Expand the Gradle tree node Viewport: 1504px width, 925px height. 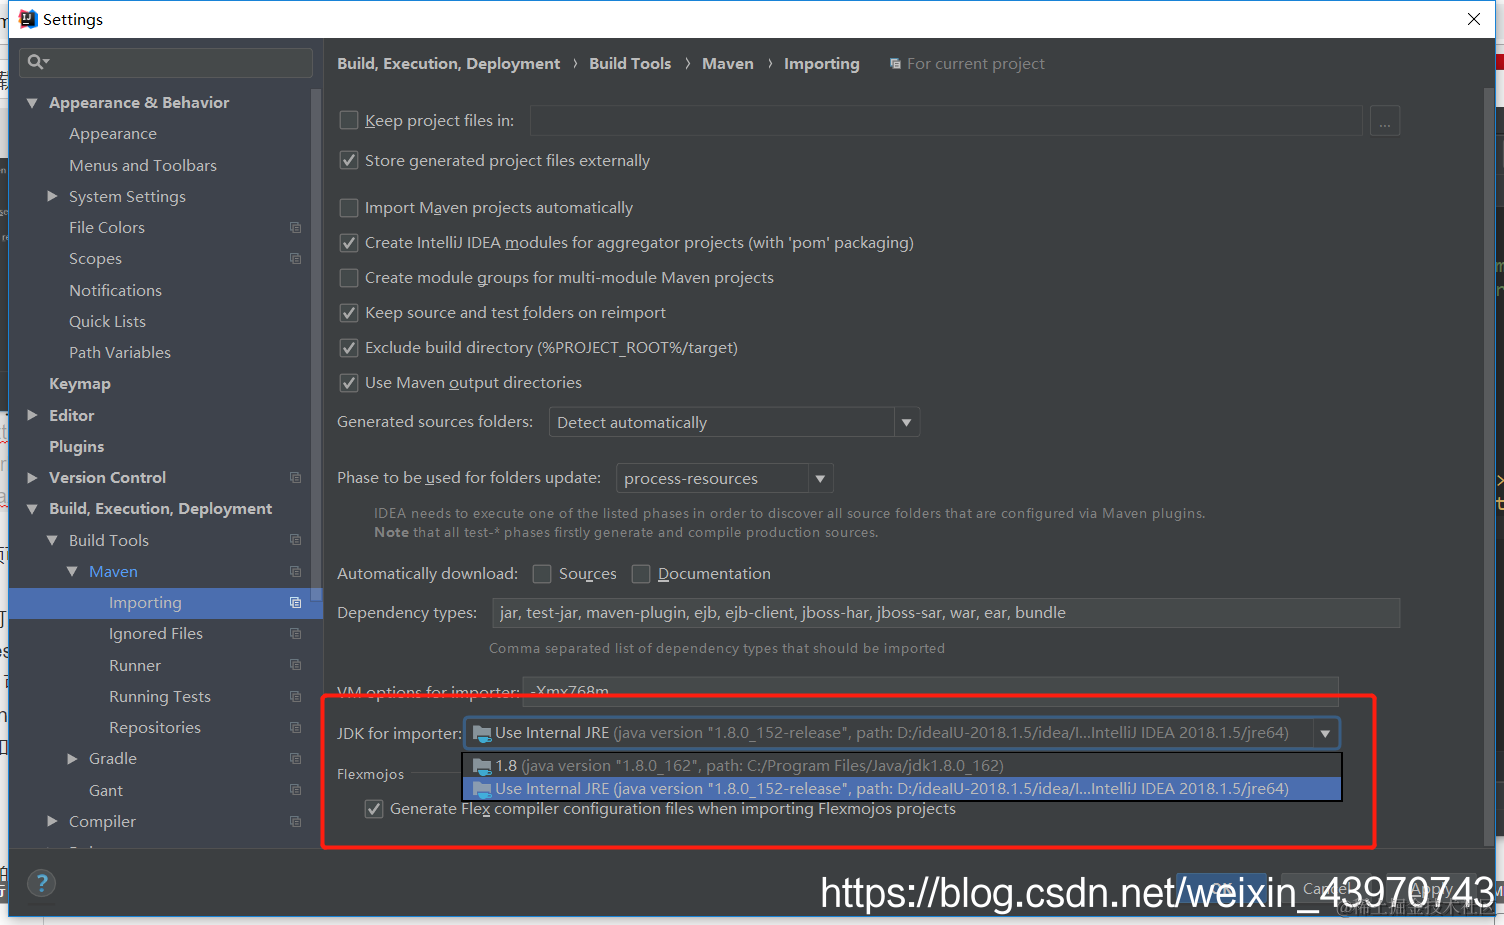72,758
